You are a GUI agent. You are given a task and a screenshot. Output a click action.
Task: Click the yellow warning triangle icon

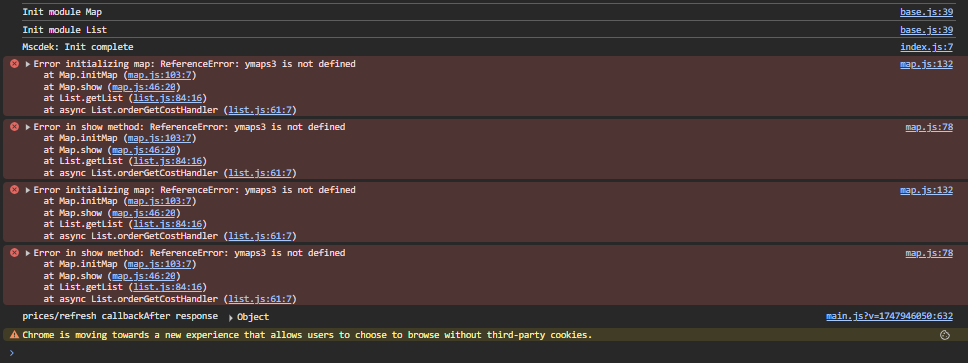[14, 335]
